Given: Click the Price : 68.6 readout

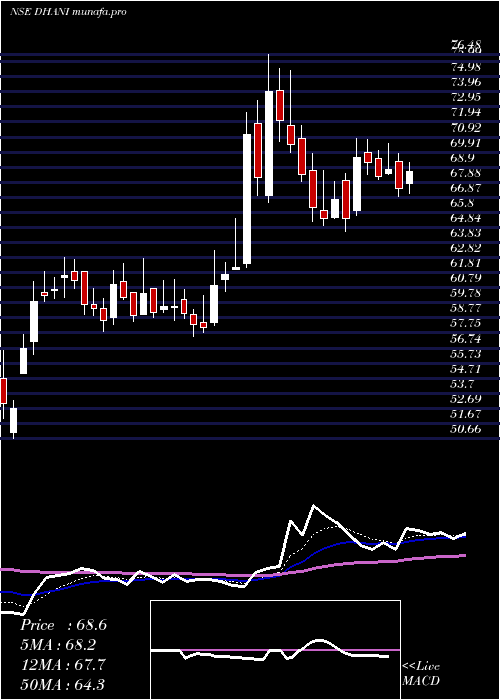Looking at the screenshot, I should tap(63, 625).
